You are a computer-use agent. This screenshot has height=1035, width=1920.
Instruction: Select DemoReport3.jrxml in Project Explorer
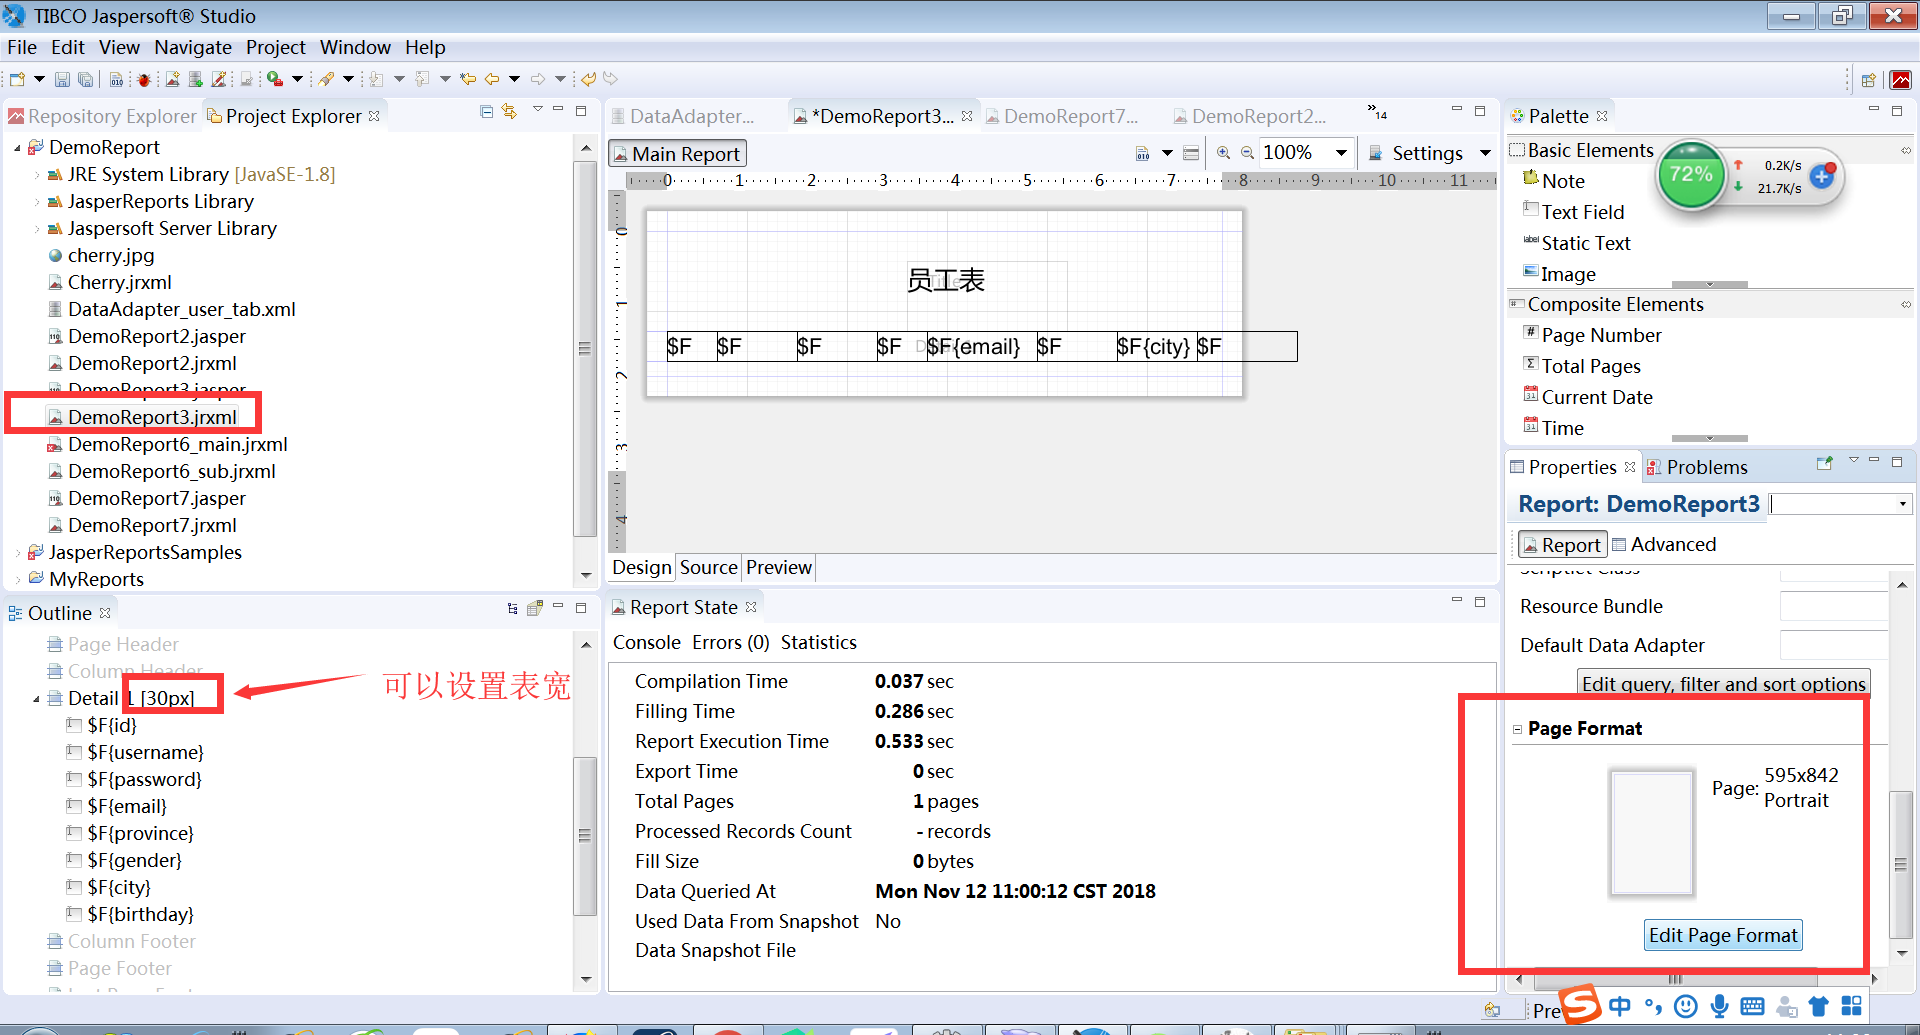pos(142,417)
